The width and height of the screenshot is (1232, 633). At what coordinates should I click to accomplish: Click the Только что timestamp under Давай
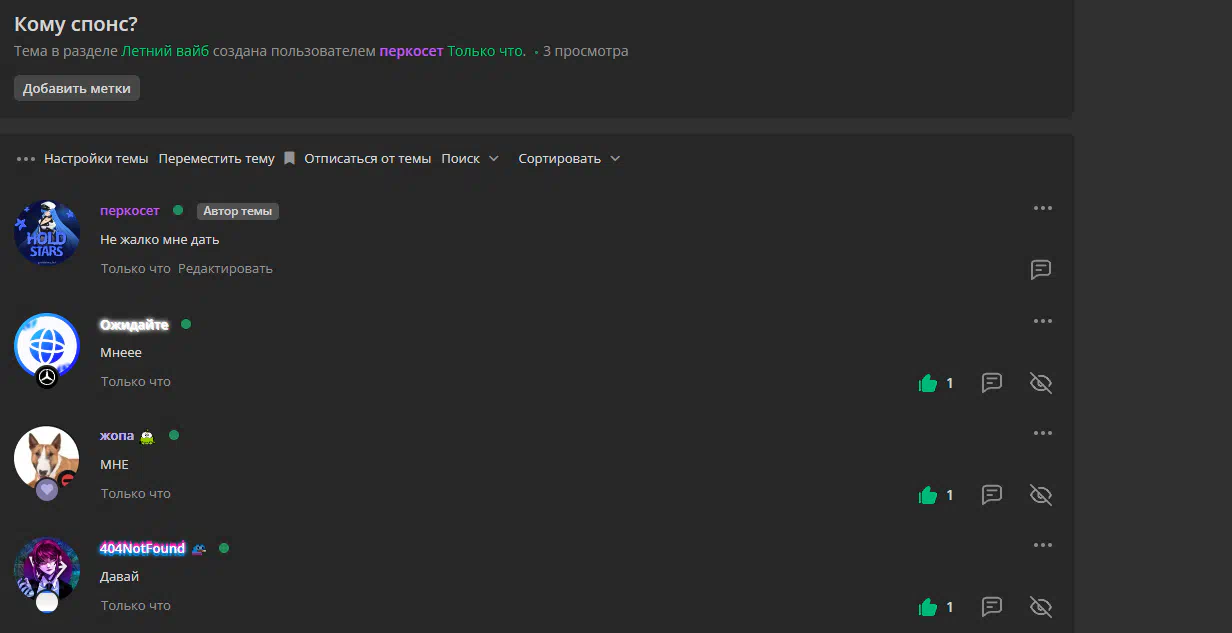click(x=136, y=606)
